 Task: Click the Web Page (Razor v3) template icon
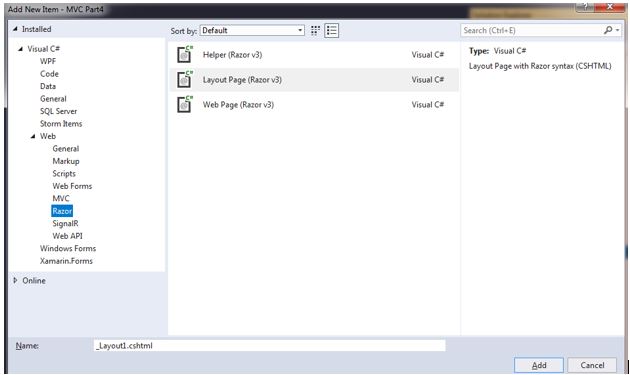[185, 105]
